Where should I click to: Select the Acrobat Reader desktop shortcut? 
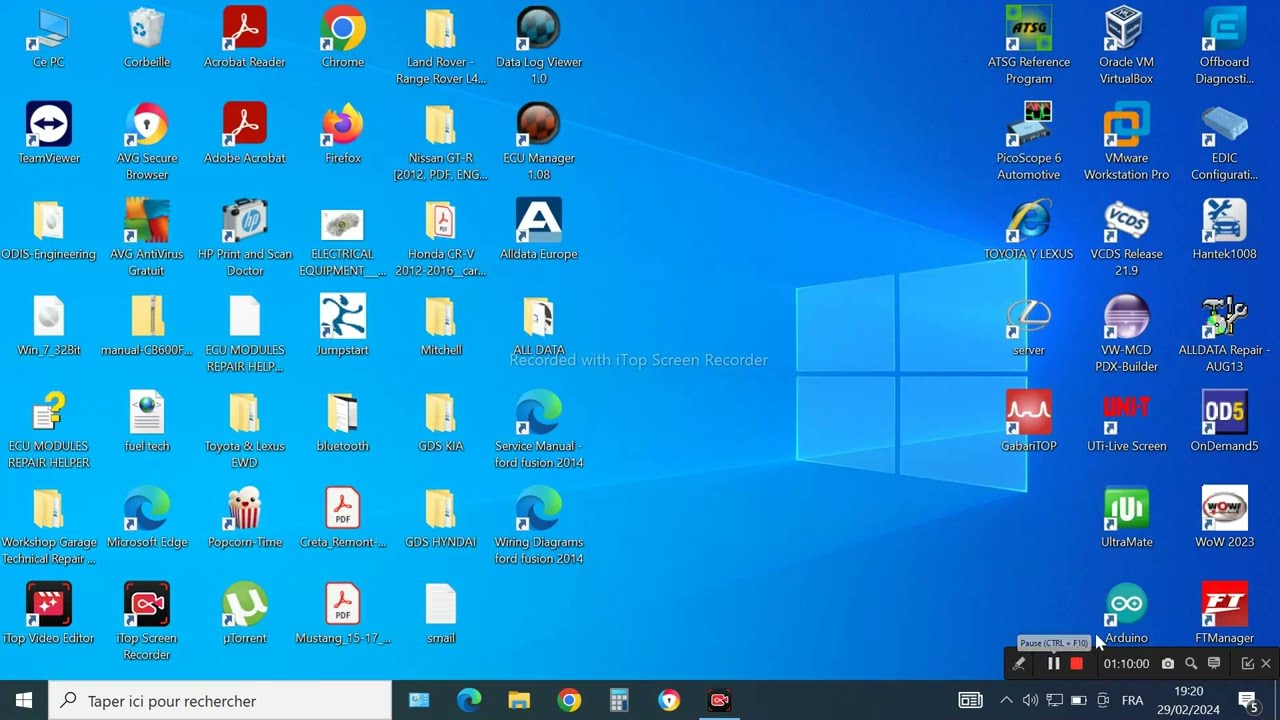(245, 38)
